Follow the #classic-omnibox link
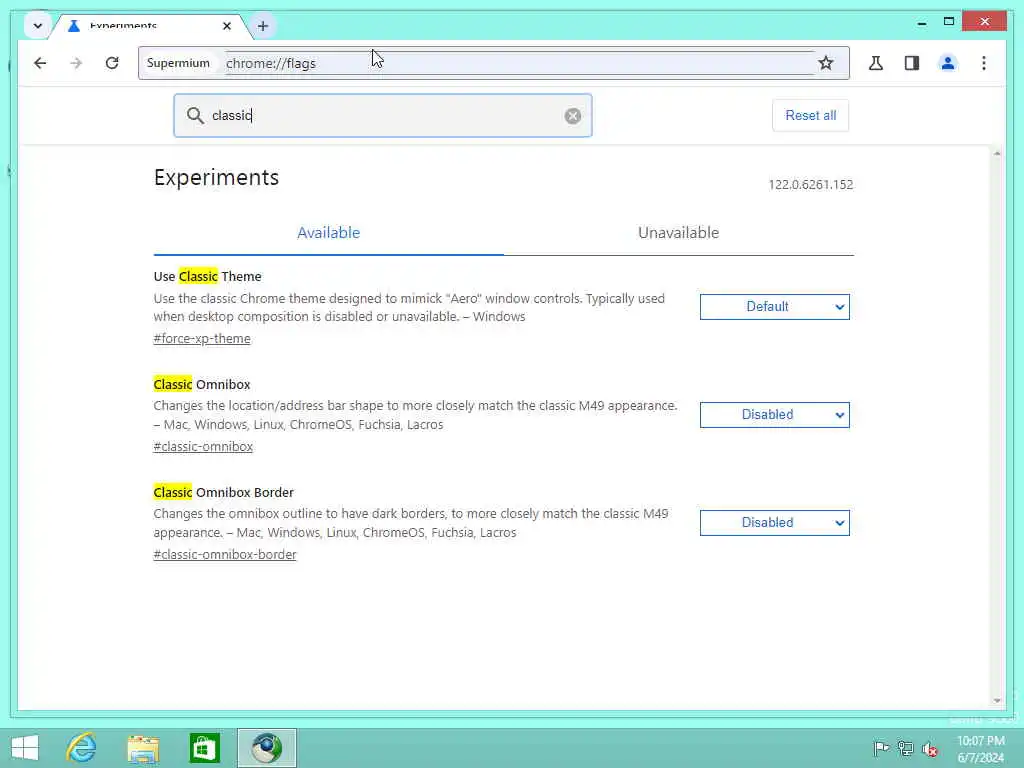The image size is (1024, 768). click(203, 446)
